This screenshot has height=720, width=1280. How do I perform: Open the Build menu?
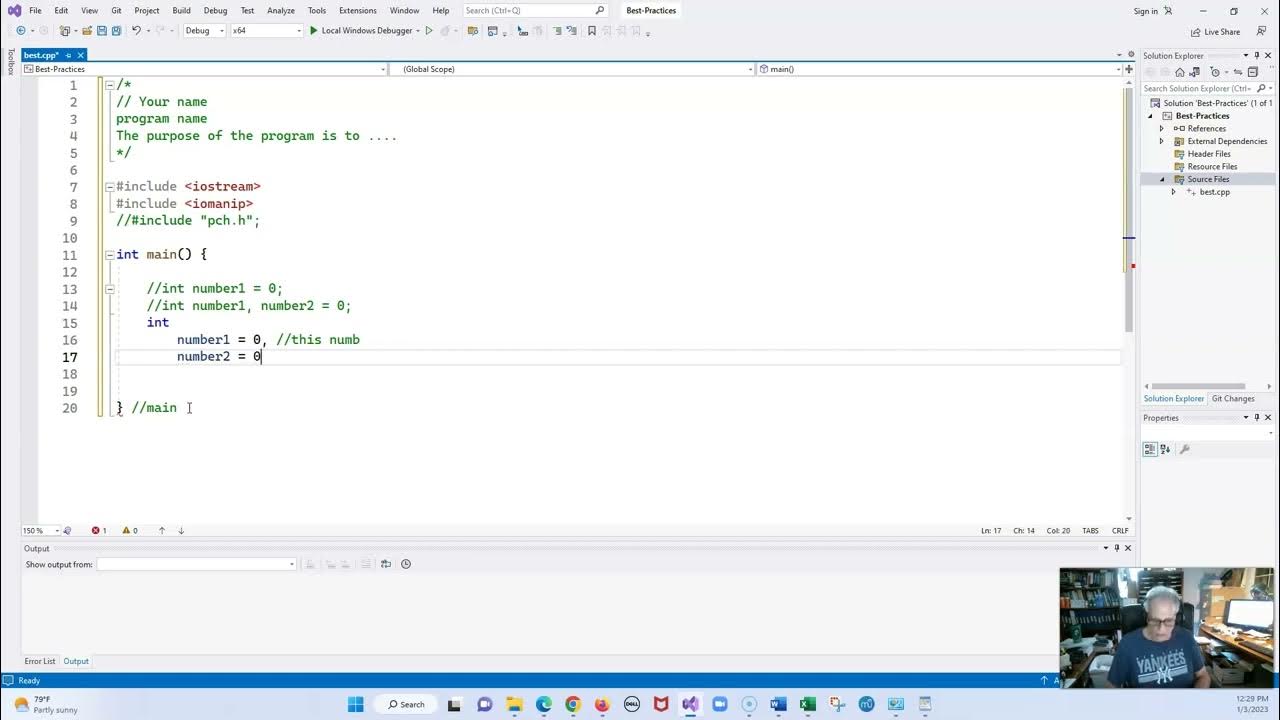181,11
